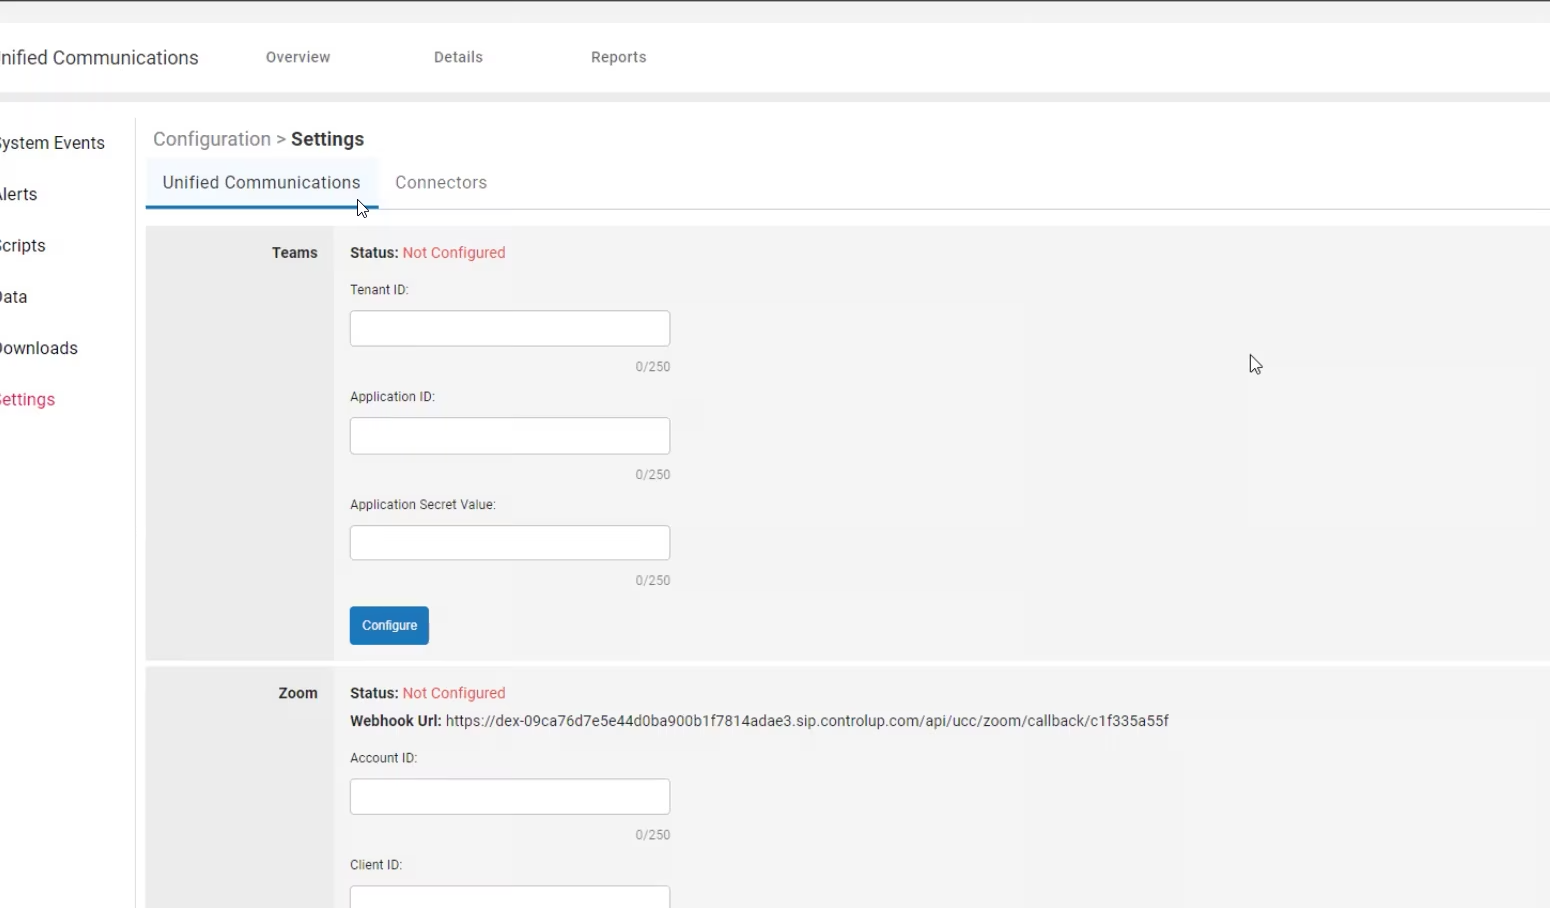Click the Zoom "Not Configured" status

coord(454,693)
